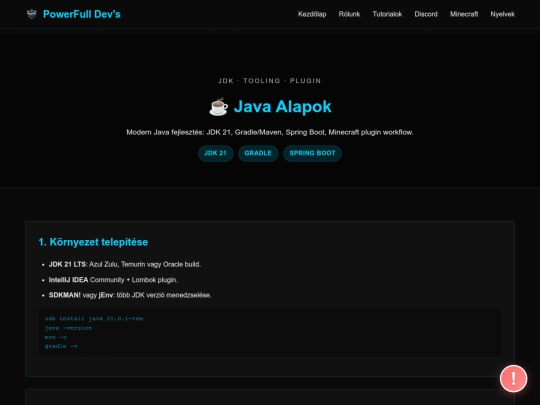Click the 'gradle -v' code line
Viewport: 540px width, 405px height.
(x=61, y=346)
